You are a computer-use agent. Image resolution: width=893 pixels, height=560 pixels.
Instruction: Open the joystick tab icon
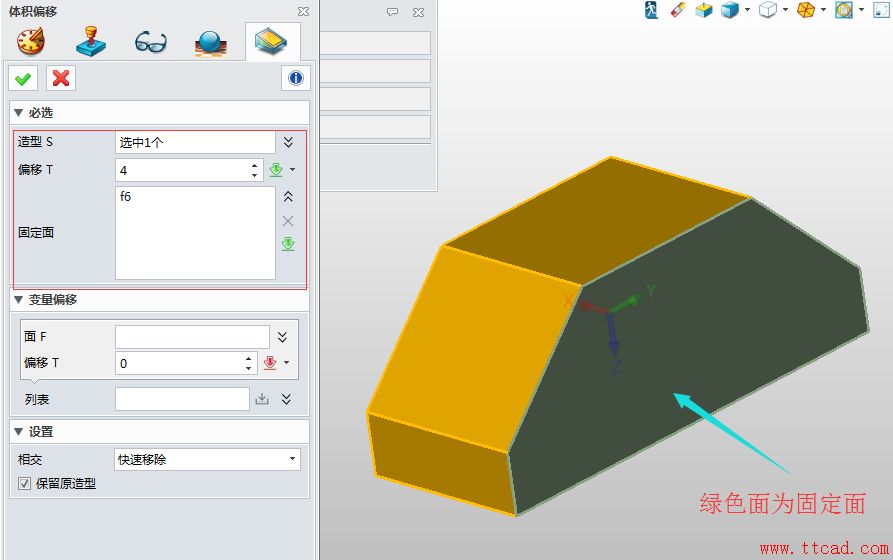(x=91, y=42)
